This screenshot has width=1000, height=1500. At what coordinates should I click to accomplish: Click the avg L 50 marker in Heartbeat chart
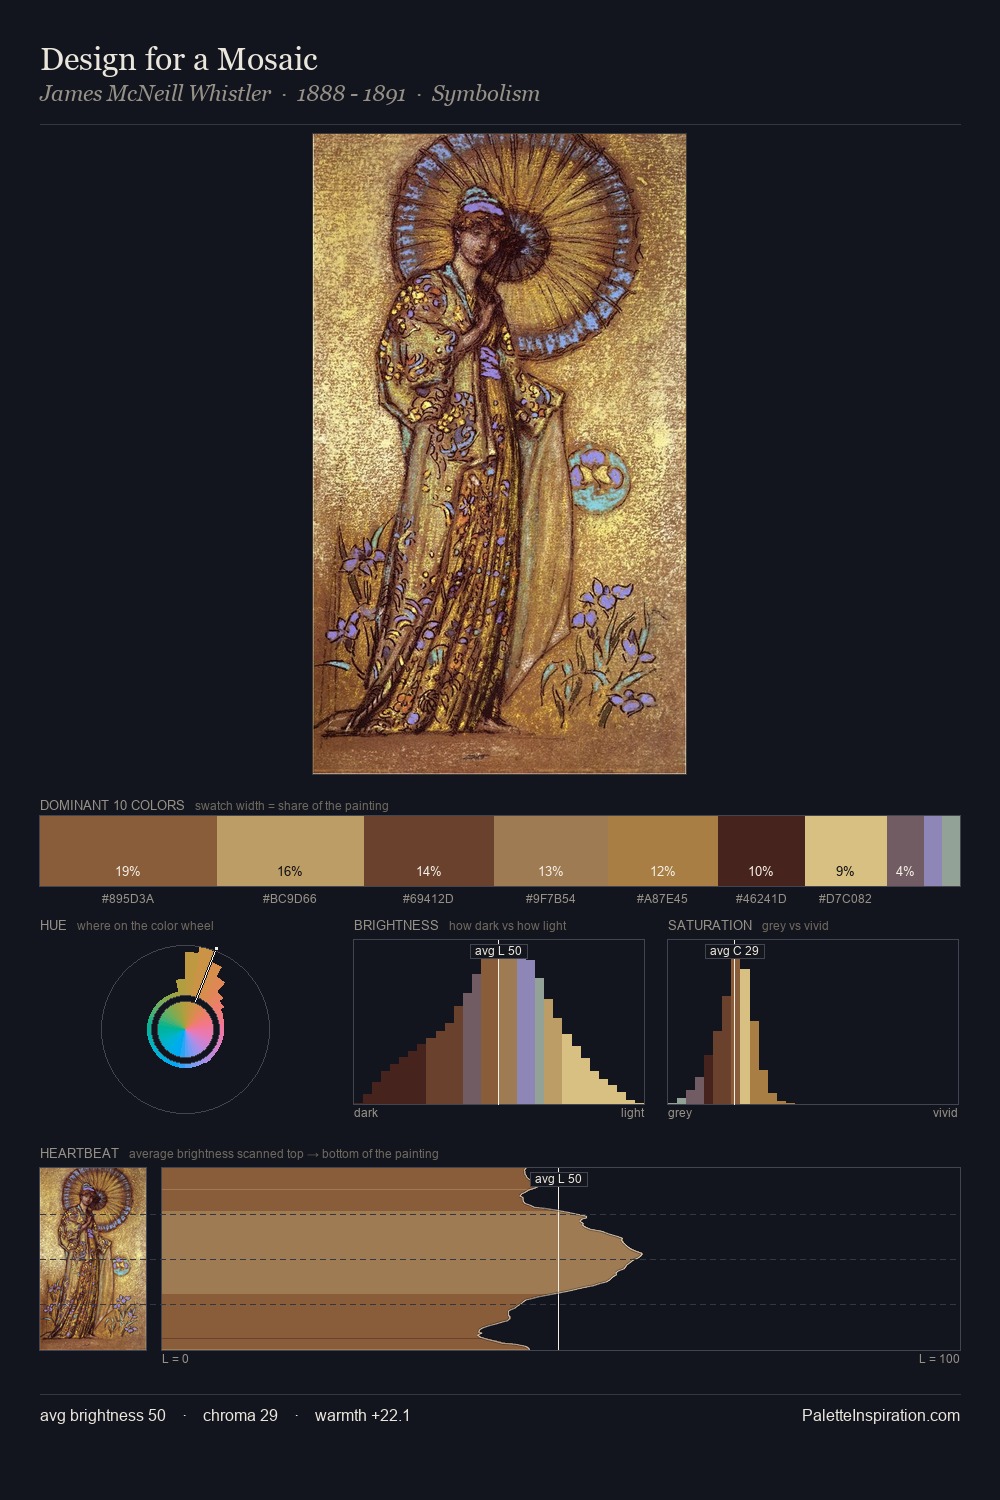(x=558, y=1179)
